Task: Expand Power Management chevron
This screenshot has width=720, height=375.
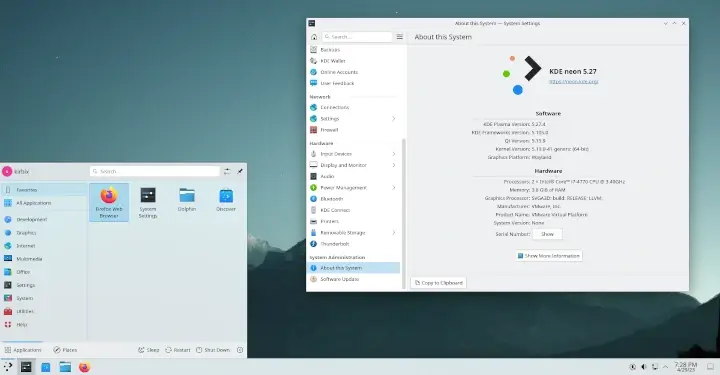Action: tap(394, 187)
